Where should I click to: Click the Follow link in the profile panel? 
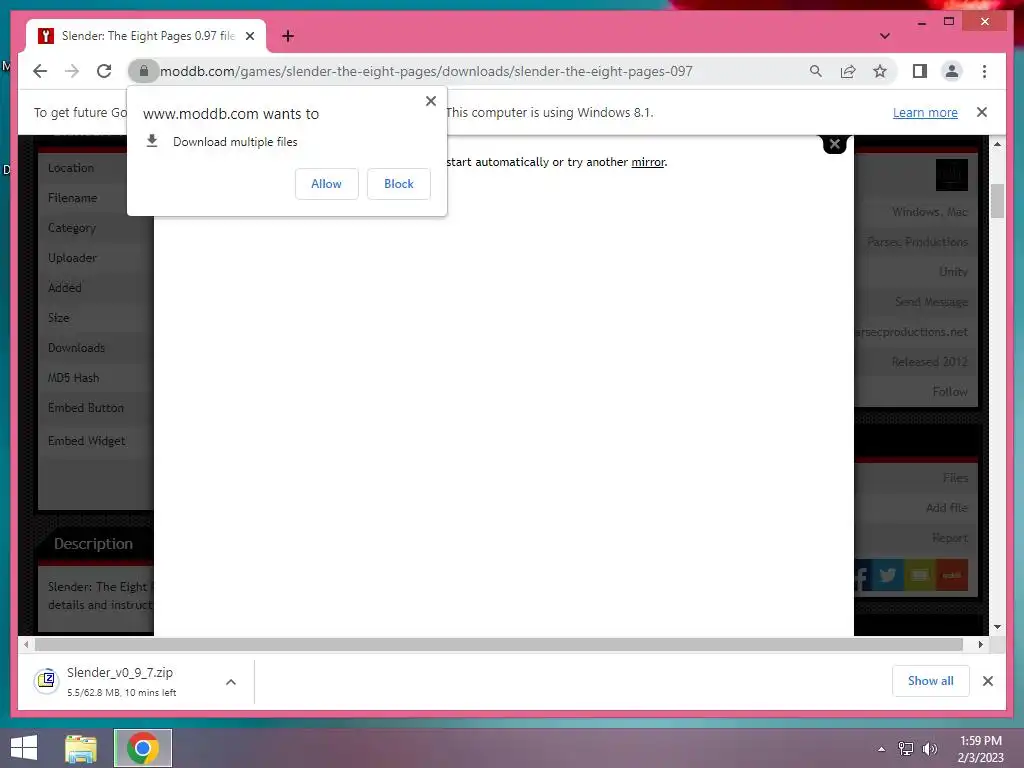950,392
